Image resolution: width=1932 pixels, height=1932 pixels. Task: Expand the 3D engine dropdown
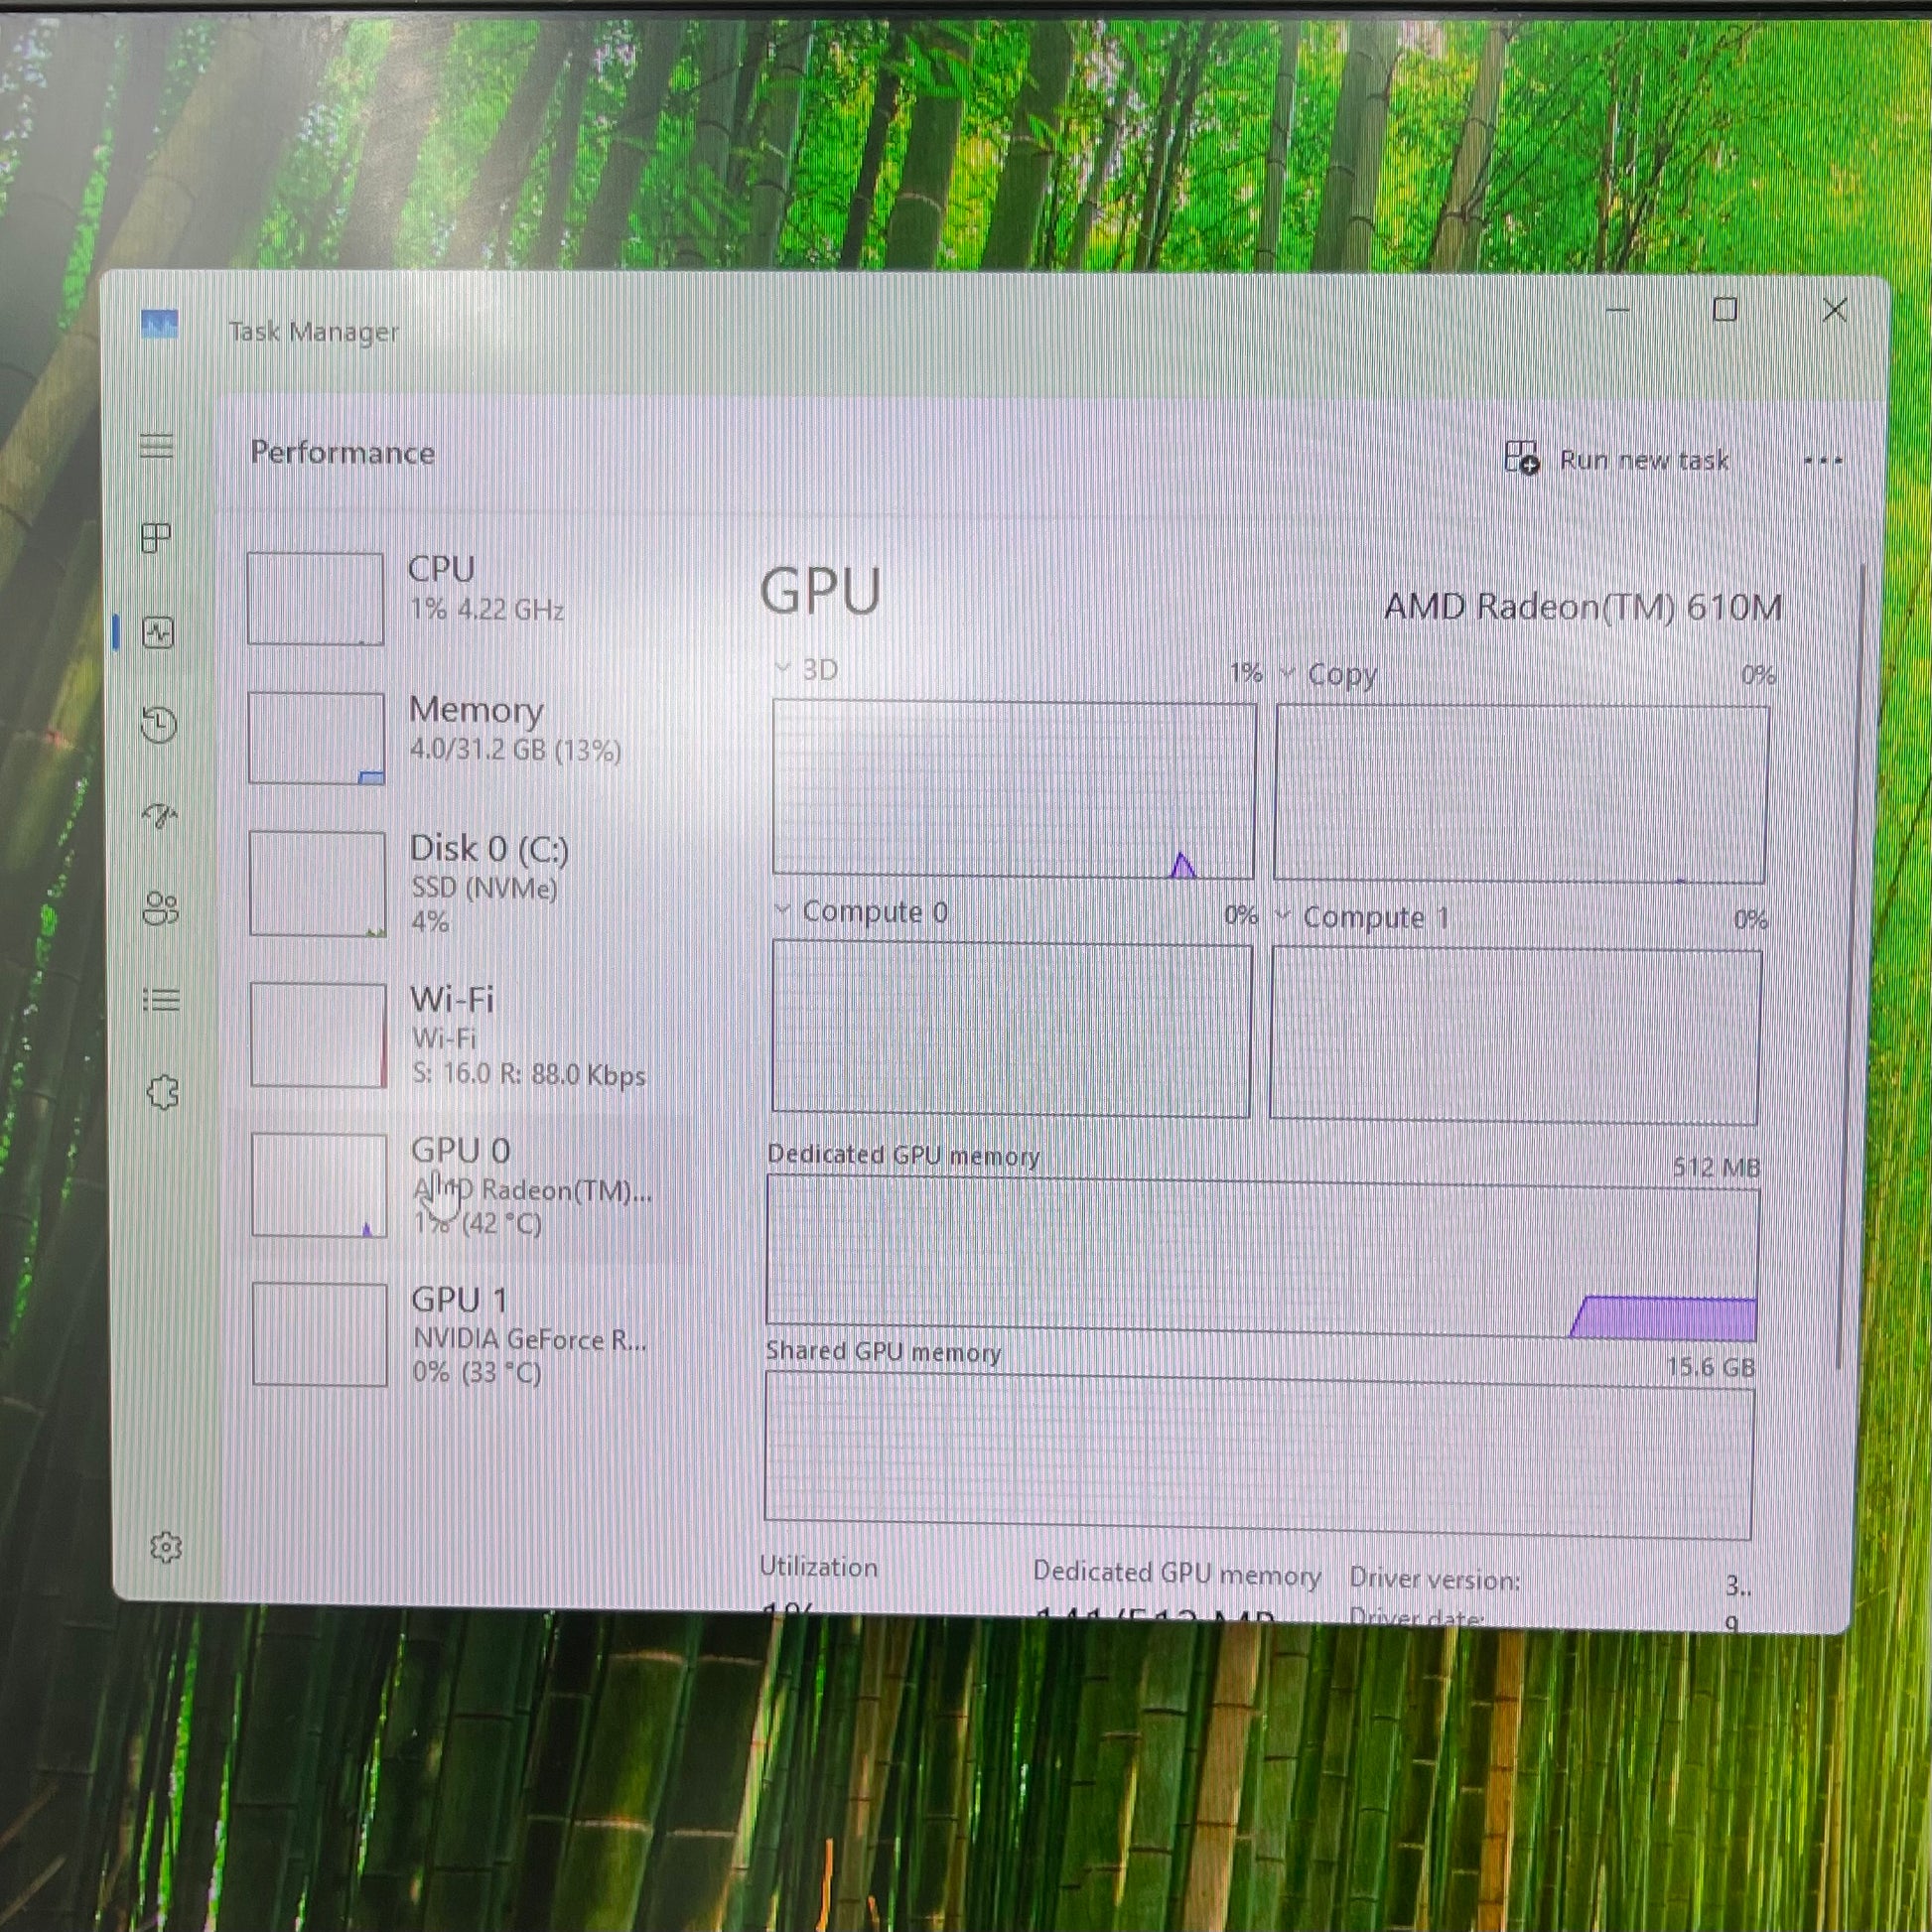click(784, 668)
